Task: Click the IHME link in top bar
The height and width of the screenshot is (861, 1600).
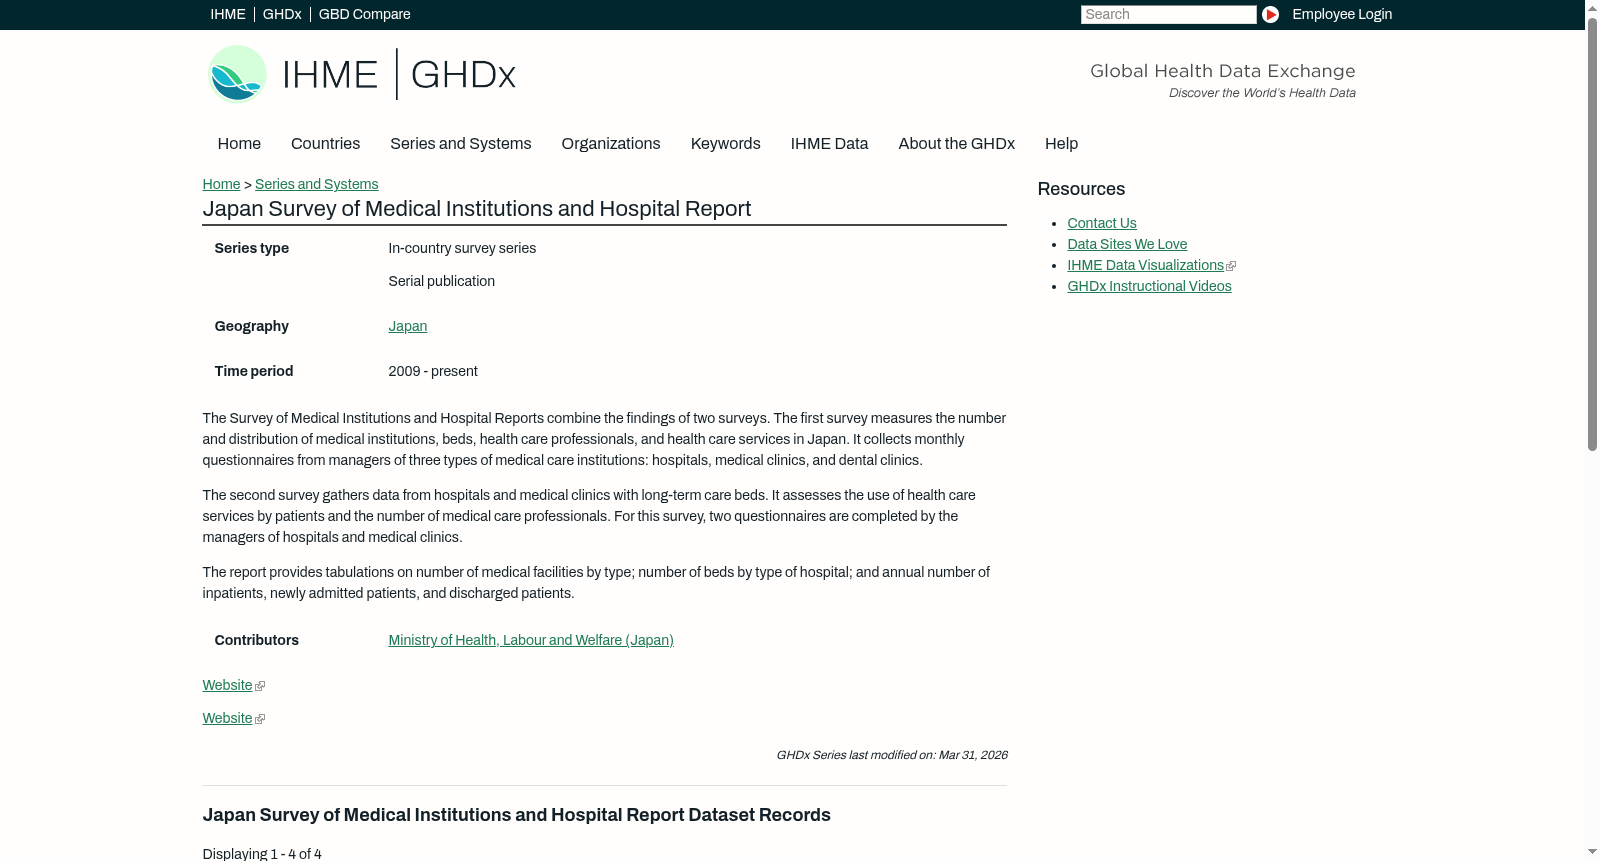Action: tap(228, 14)
